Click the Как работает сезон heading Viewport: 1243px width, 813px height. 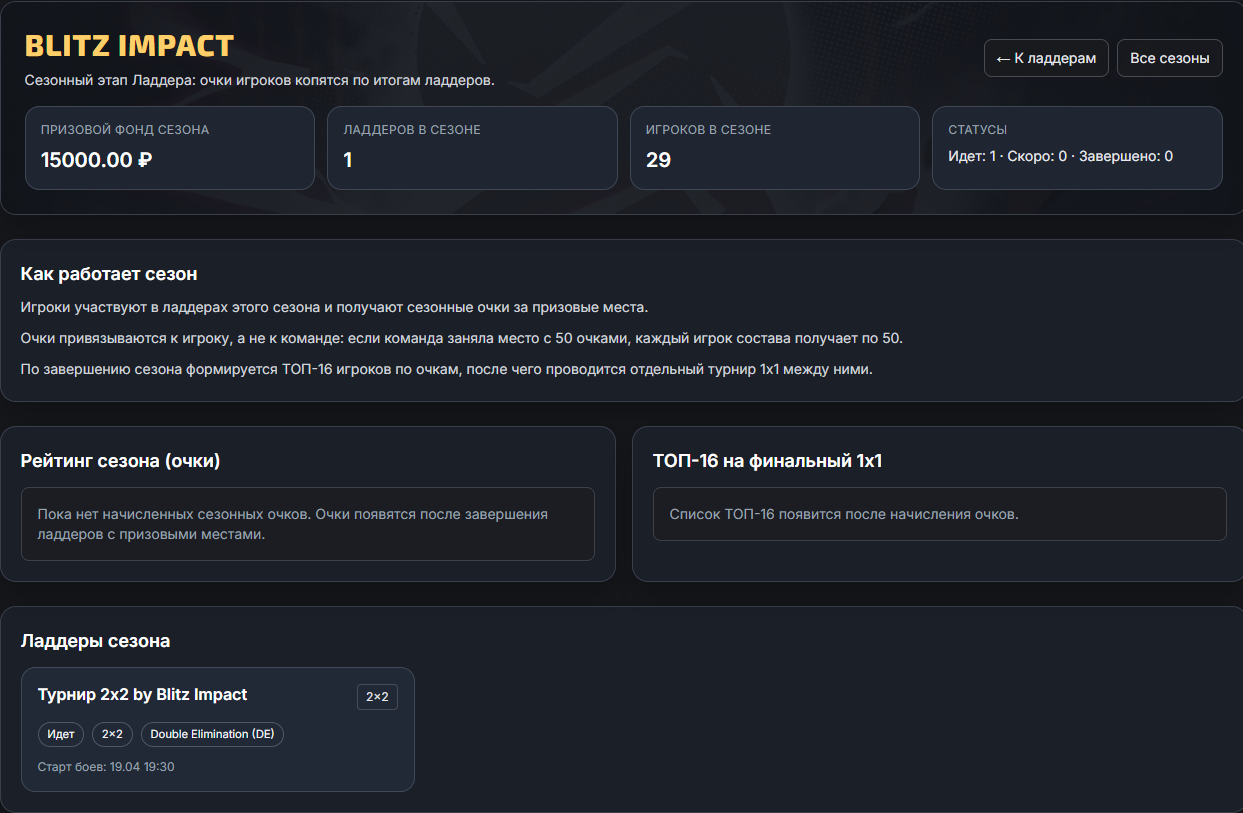(x=109, y=274)
